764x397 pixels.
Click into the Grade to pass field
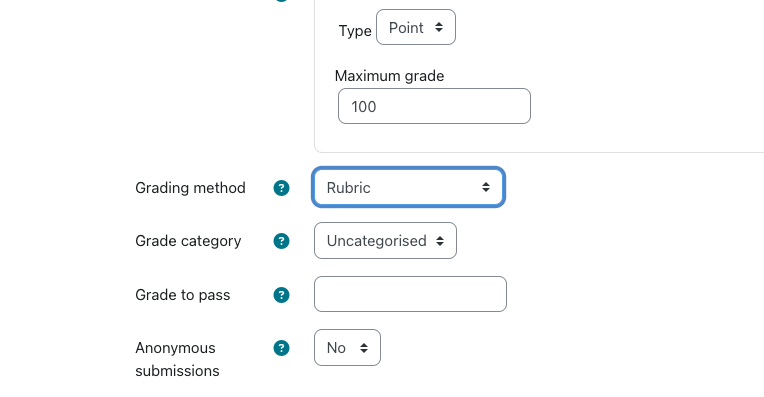click(410, 294)
